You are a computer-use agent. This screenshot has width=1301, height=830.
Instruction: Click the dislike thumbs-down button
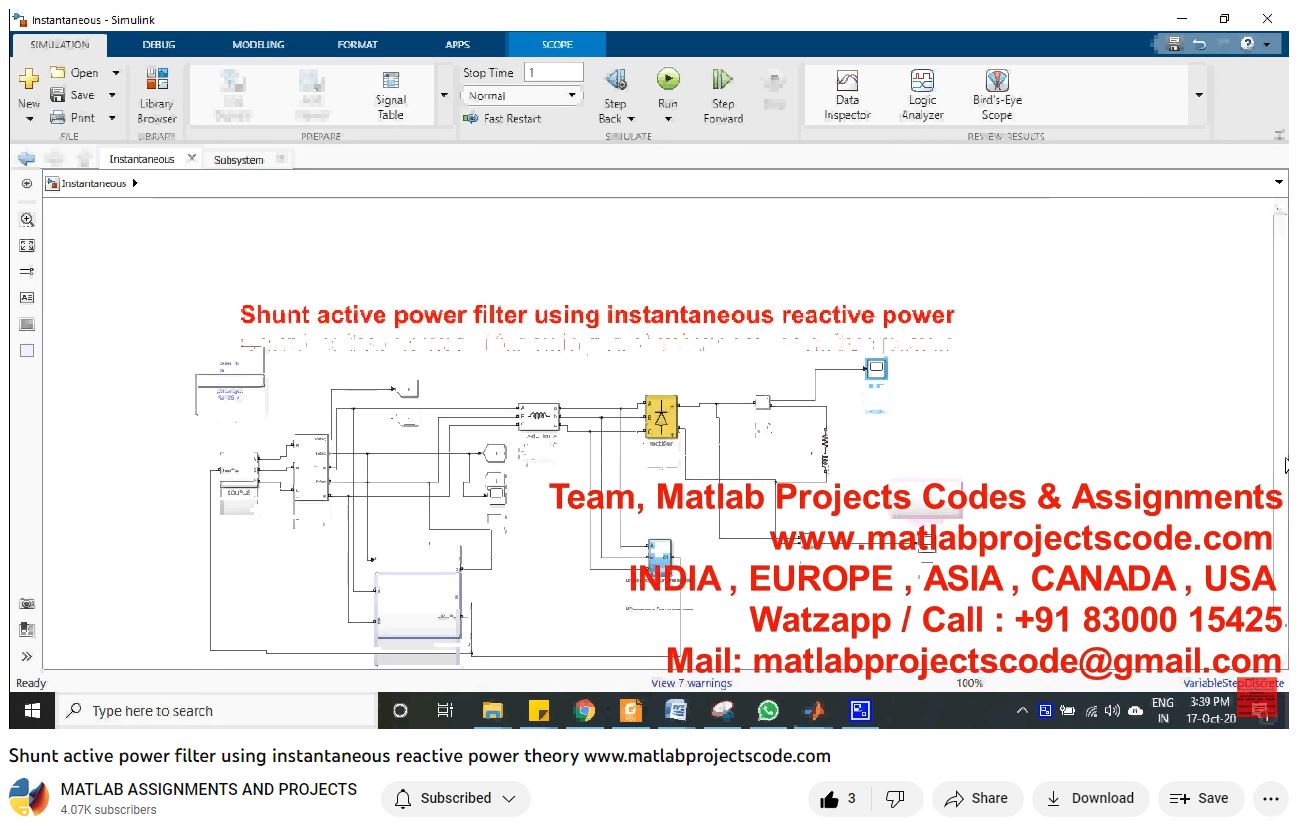coord(896,798)
